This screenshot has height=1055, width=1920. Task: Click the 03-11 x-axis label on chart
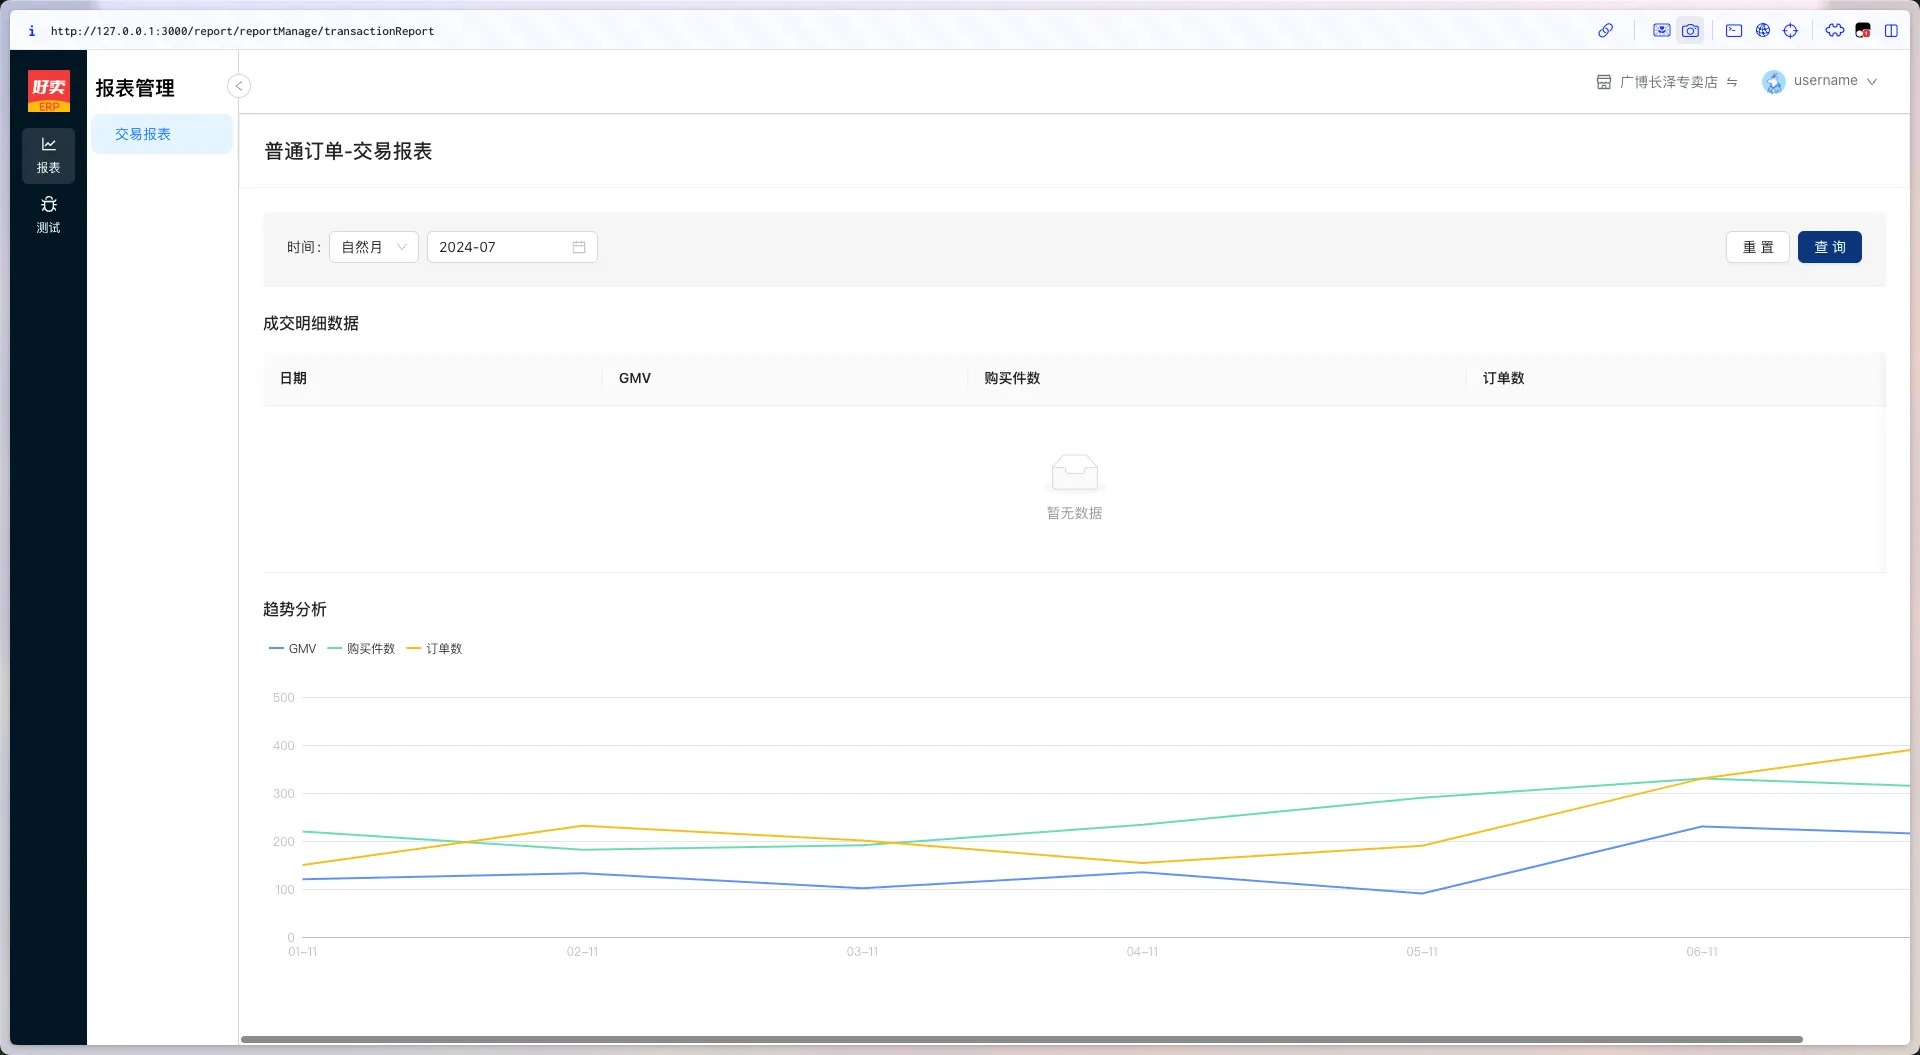click(862, 952)
